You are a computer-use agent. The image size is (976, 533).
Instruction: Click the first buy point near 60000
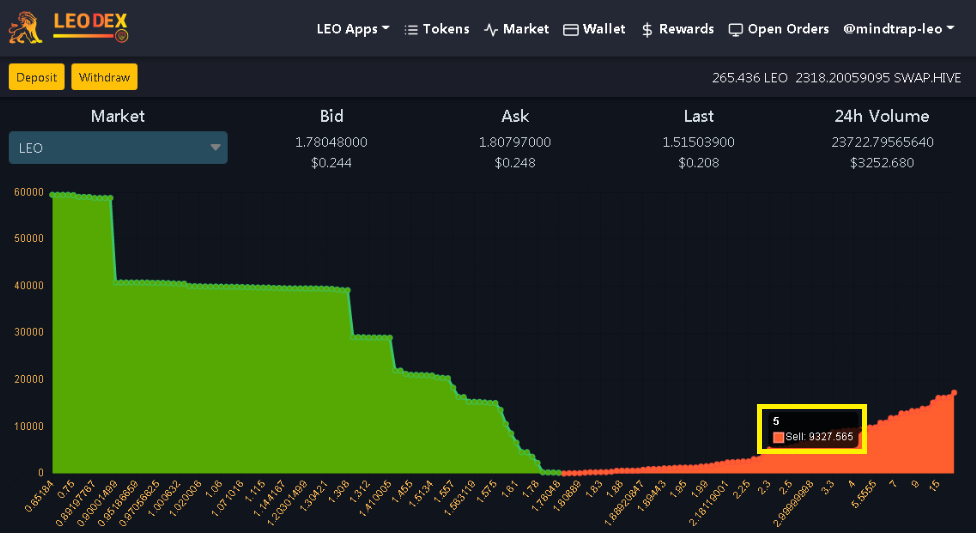(53, 195)
